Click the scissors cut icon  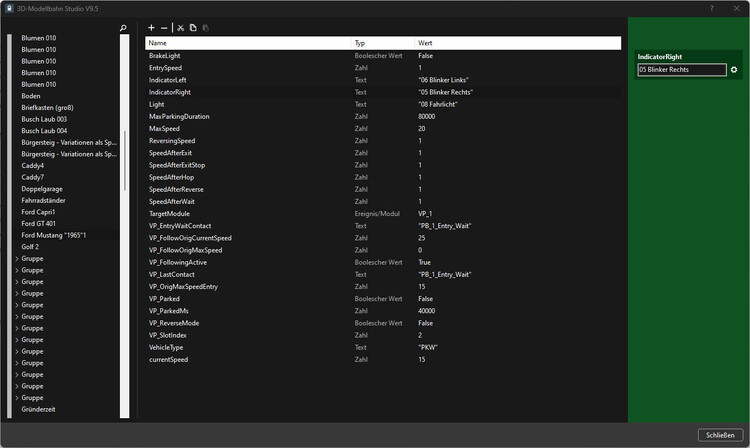181,28
